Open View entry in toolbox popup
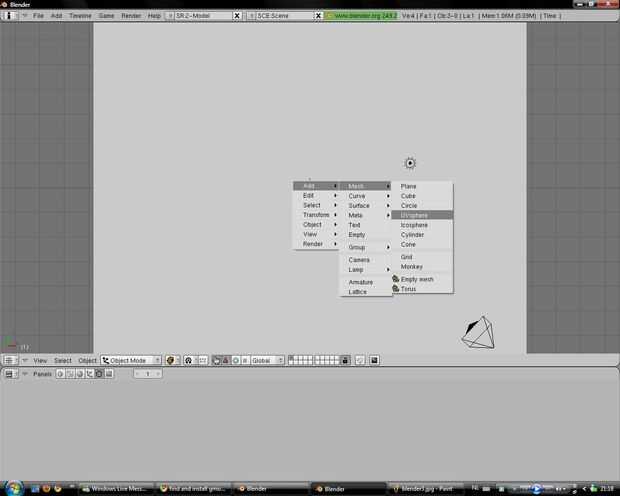This screenshot has width=620, height=496. (316, 234)
